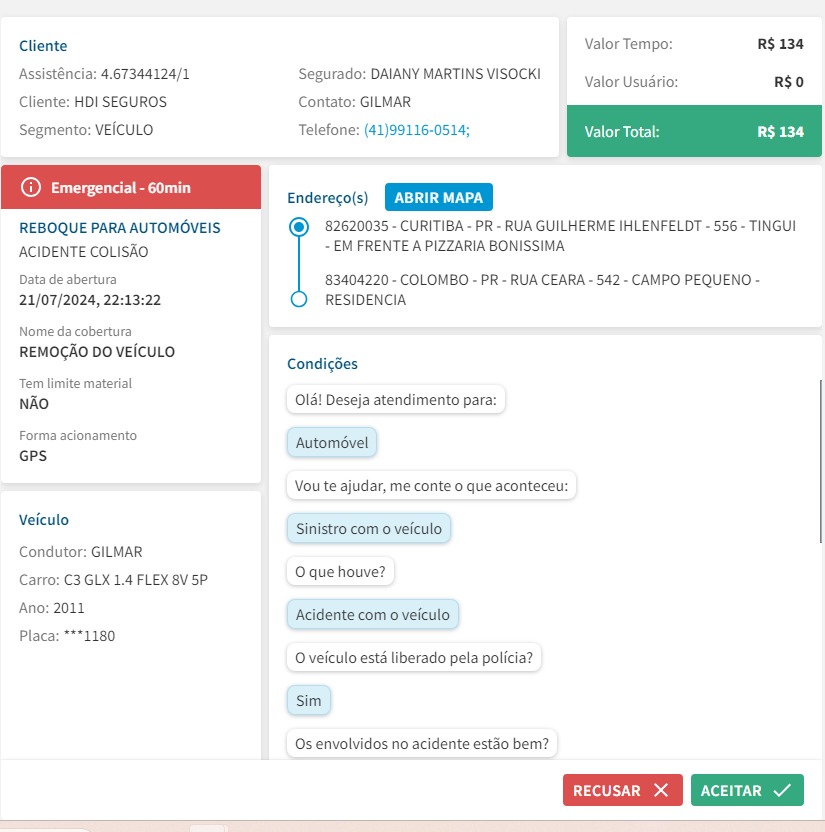Click the Acidente com o veículo answer
Viewport: 825px width, 832px height.
pos(372,615)
